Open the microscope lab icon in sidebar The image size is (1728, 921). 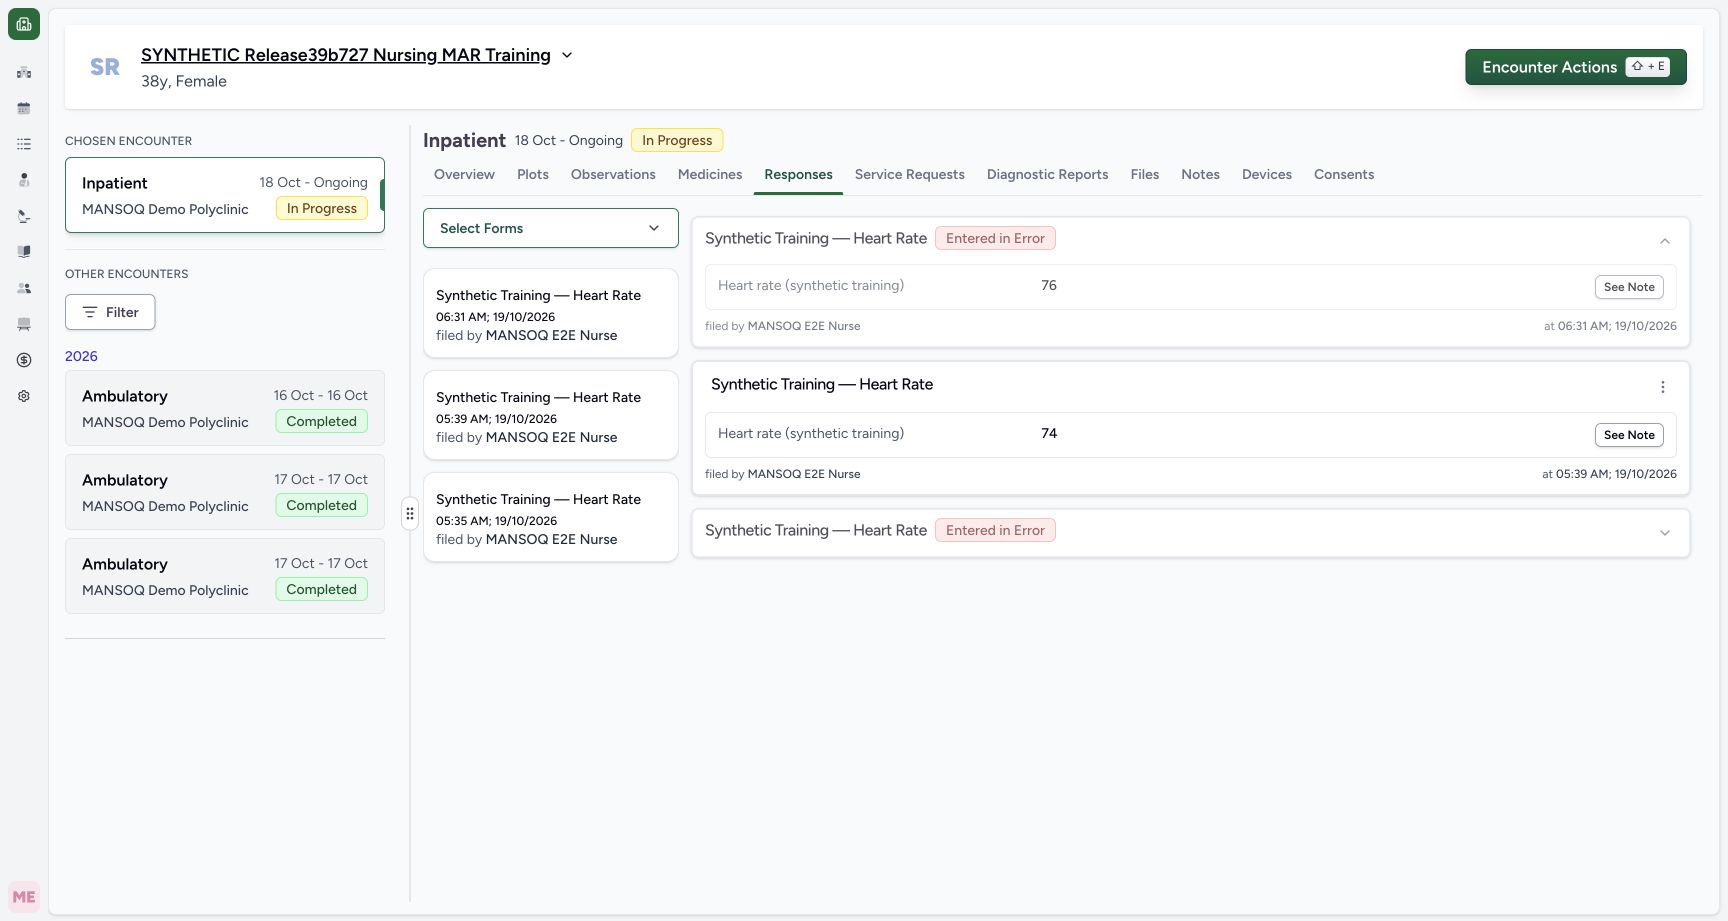coord(24,216)
